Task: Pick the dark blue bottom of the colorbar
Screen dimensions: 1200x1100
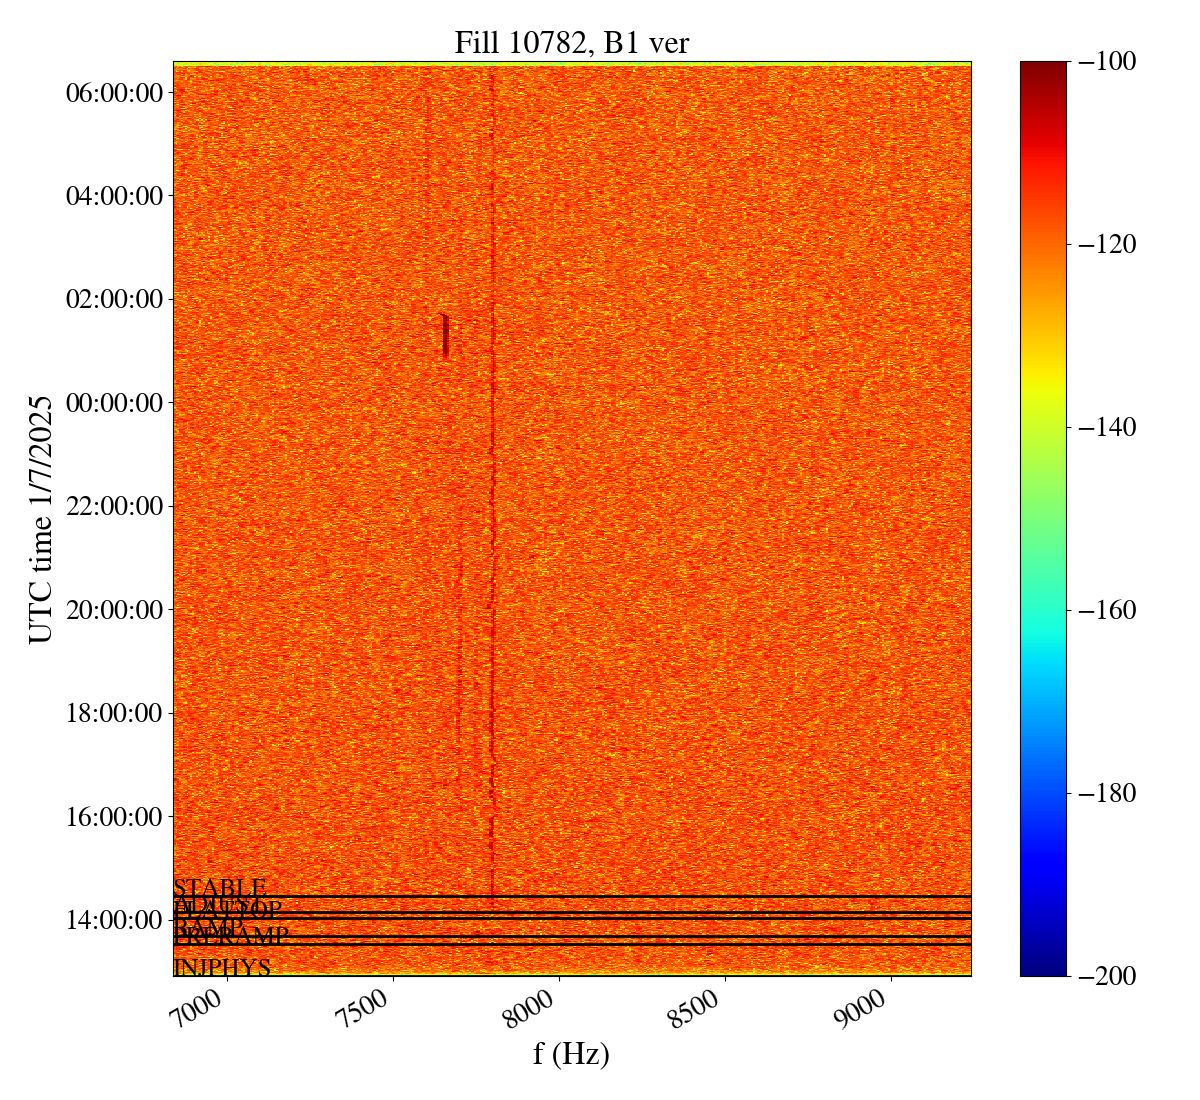Action: pos(1043,968)
